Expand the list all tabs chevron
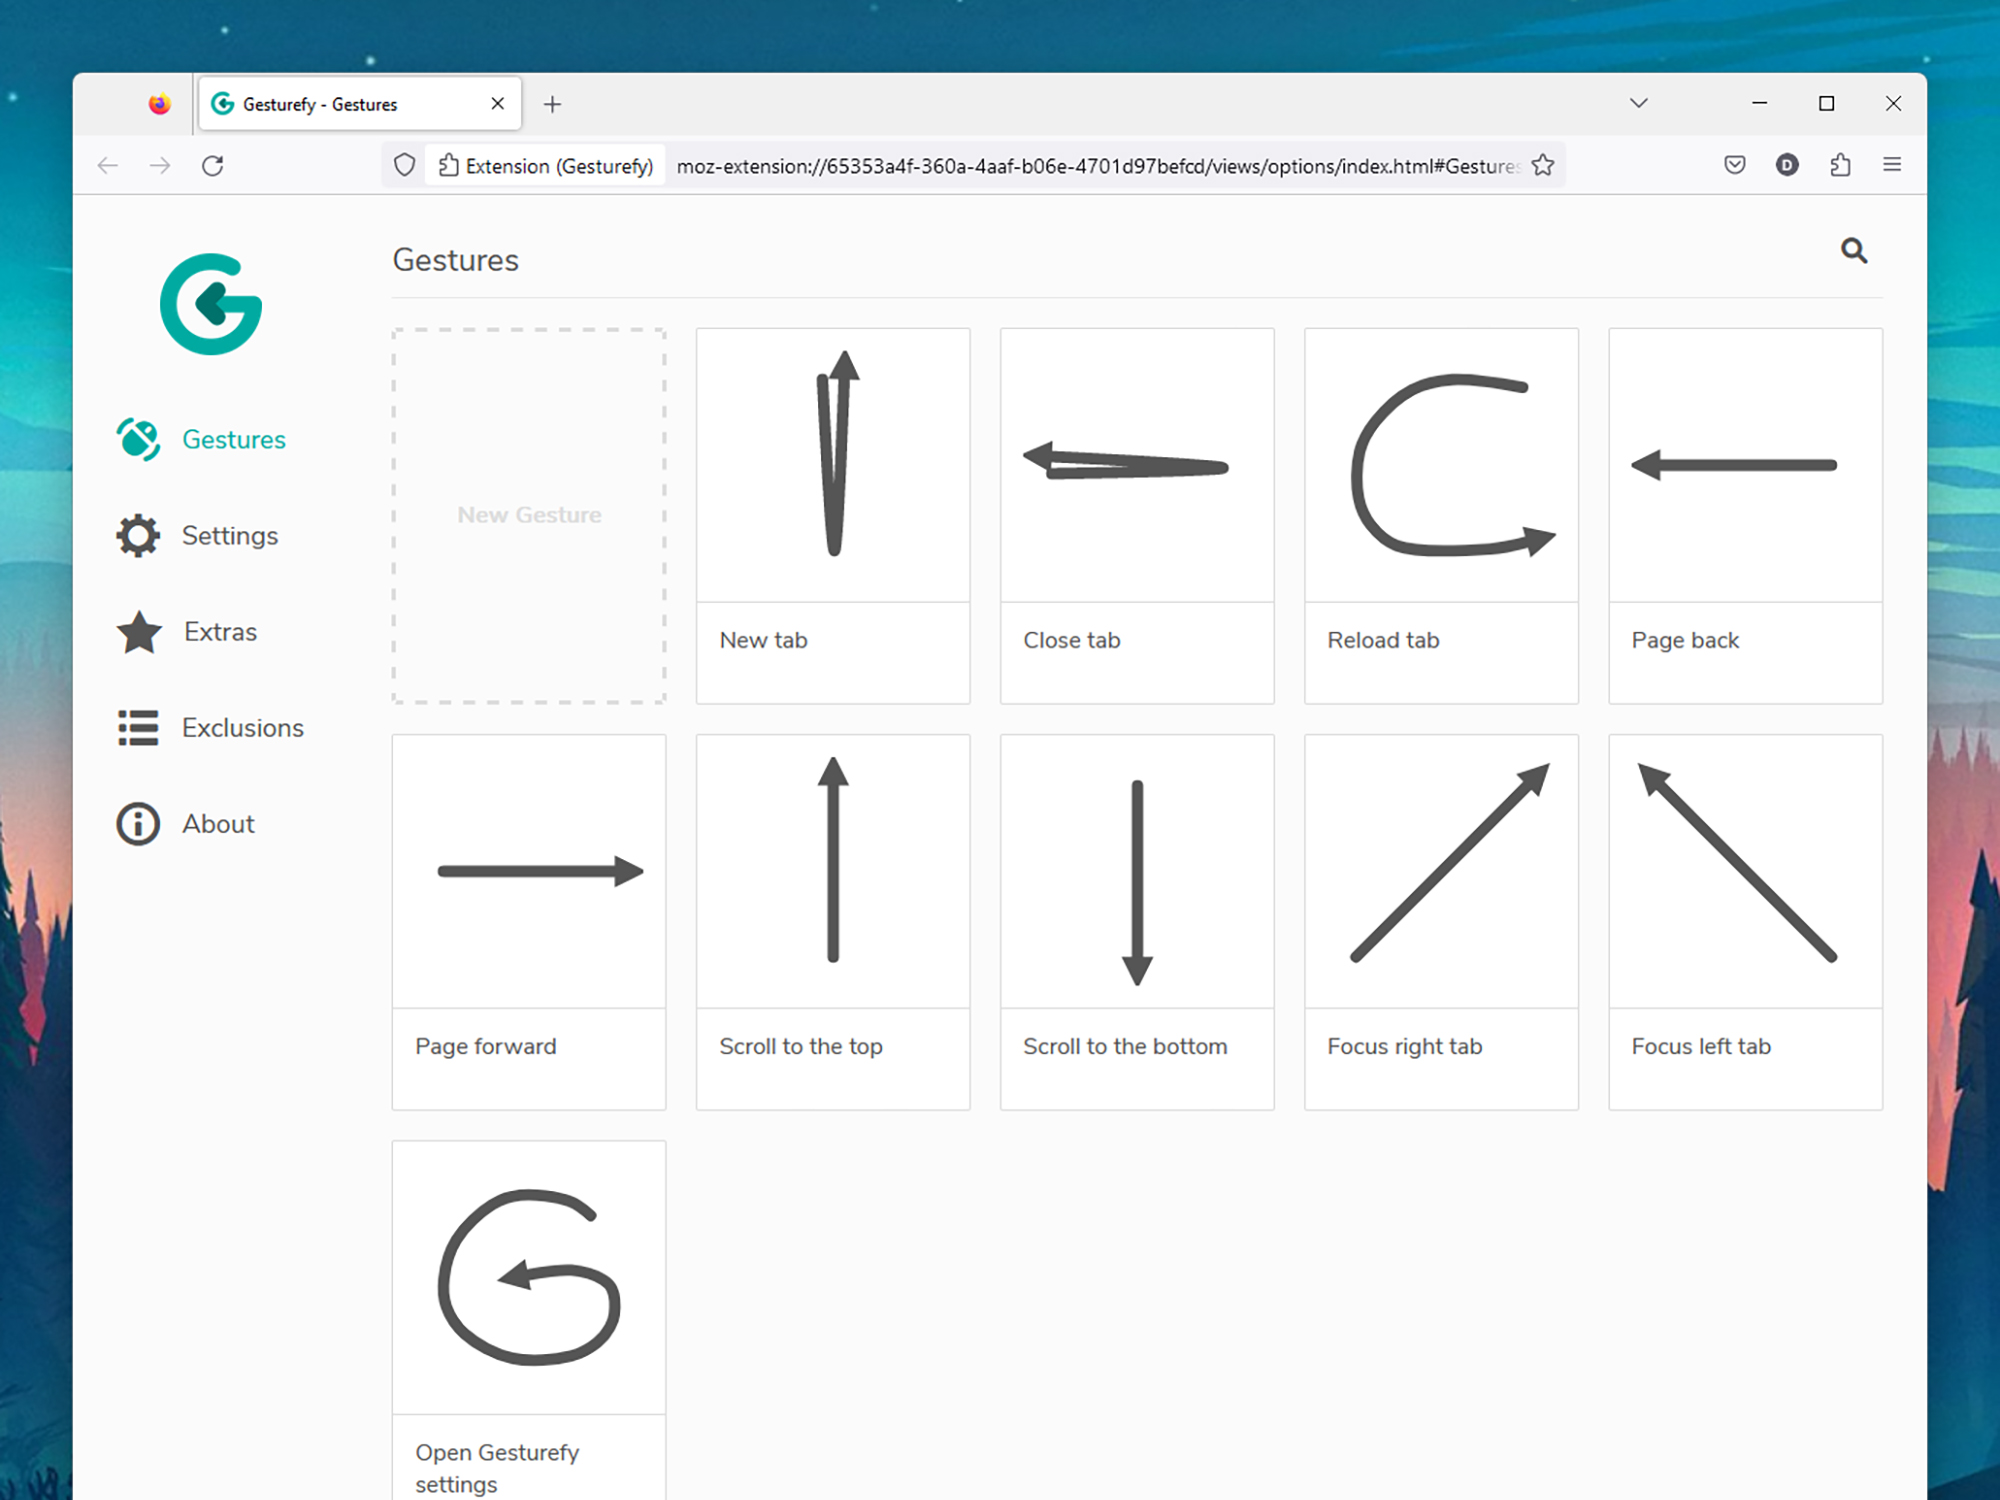Screen dimensions: 2000x1500 [x=1638, y=103]
